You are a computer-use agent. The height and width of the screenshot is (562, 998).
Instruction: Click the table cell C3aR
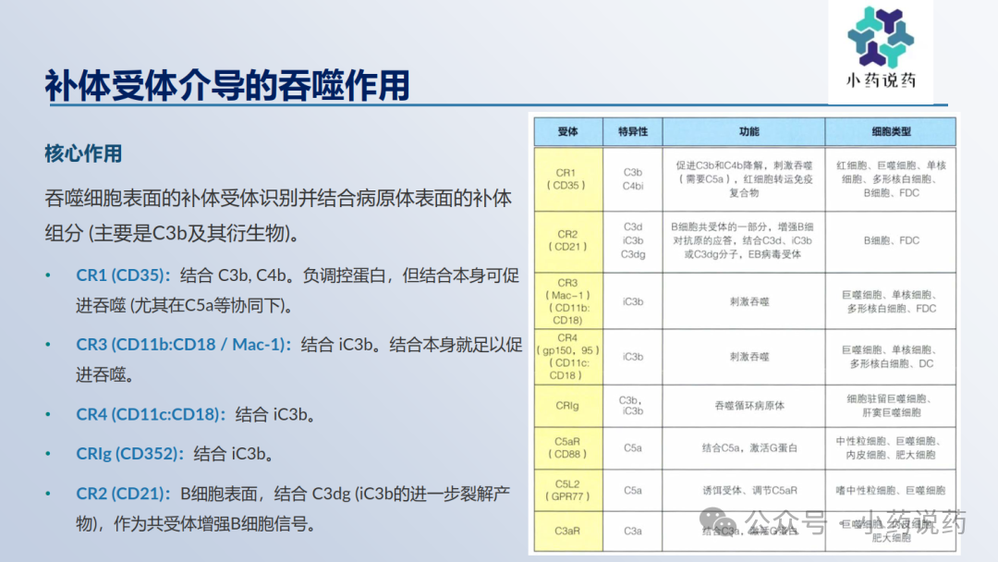click(568, 531)
